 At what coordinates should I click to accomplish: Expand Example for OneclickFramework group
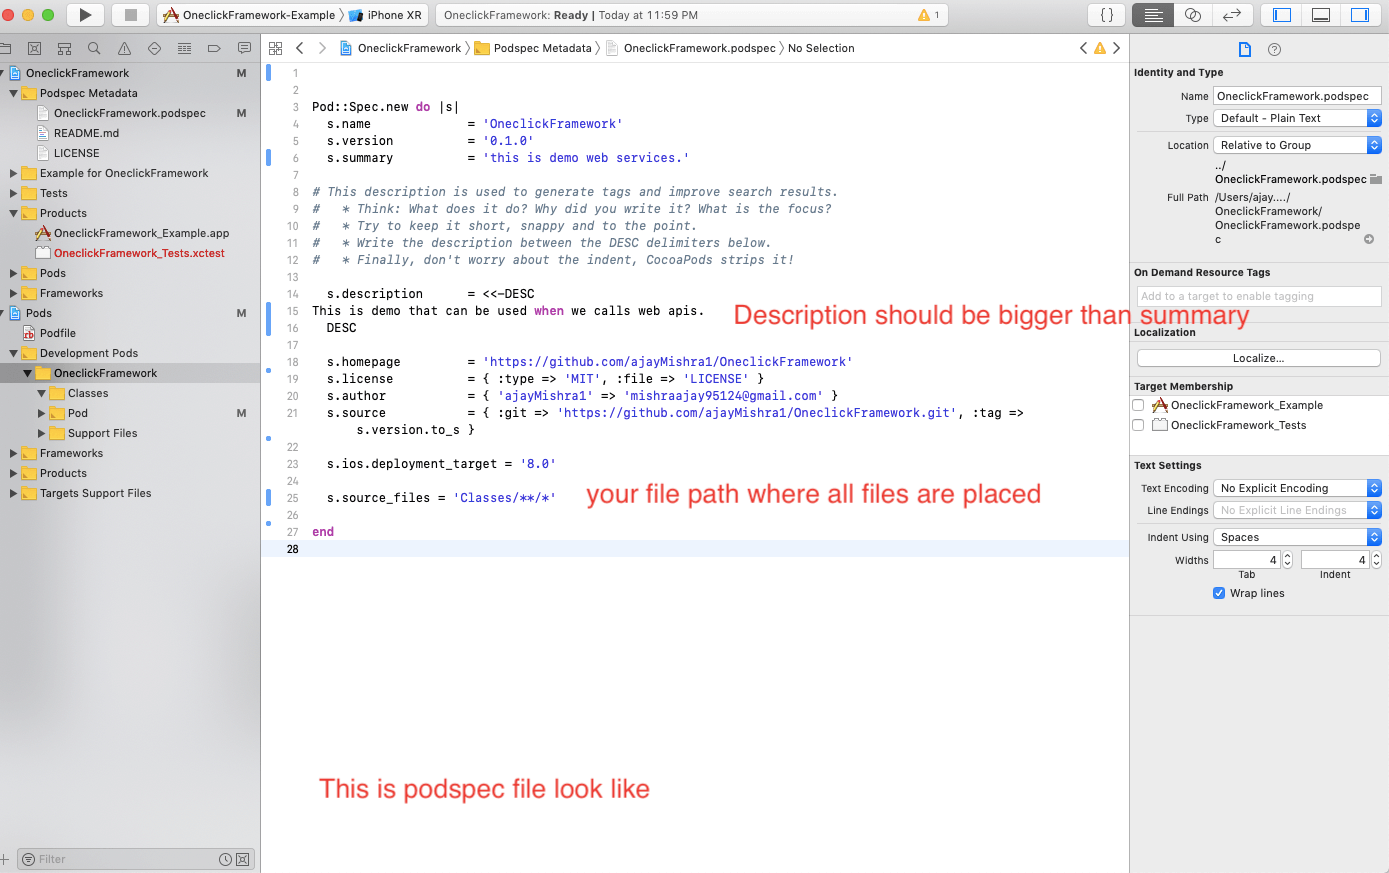tap(14, 173)
